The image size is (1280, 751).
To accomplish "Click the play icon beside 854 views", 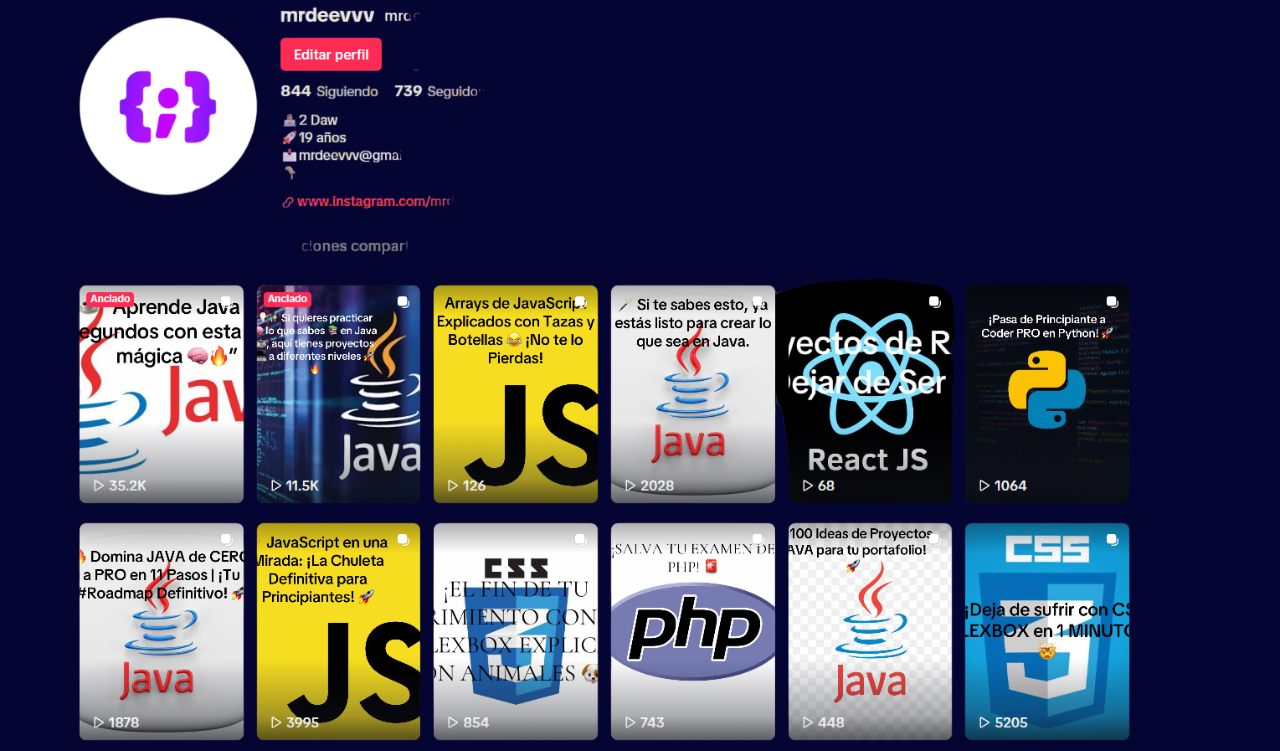I will (x=453, y=722).
